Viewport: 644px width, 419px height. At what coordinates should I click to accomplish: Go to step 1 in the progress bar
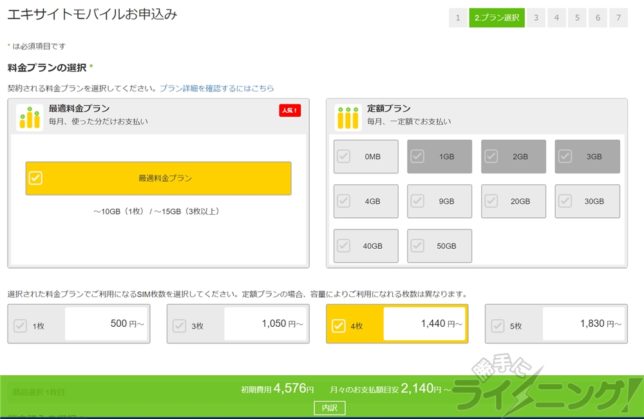point(458,18)
